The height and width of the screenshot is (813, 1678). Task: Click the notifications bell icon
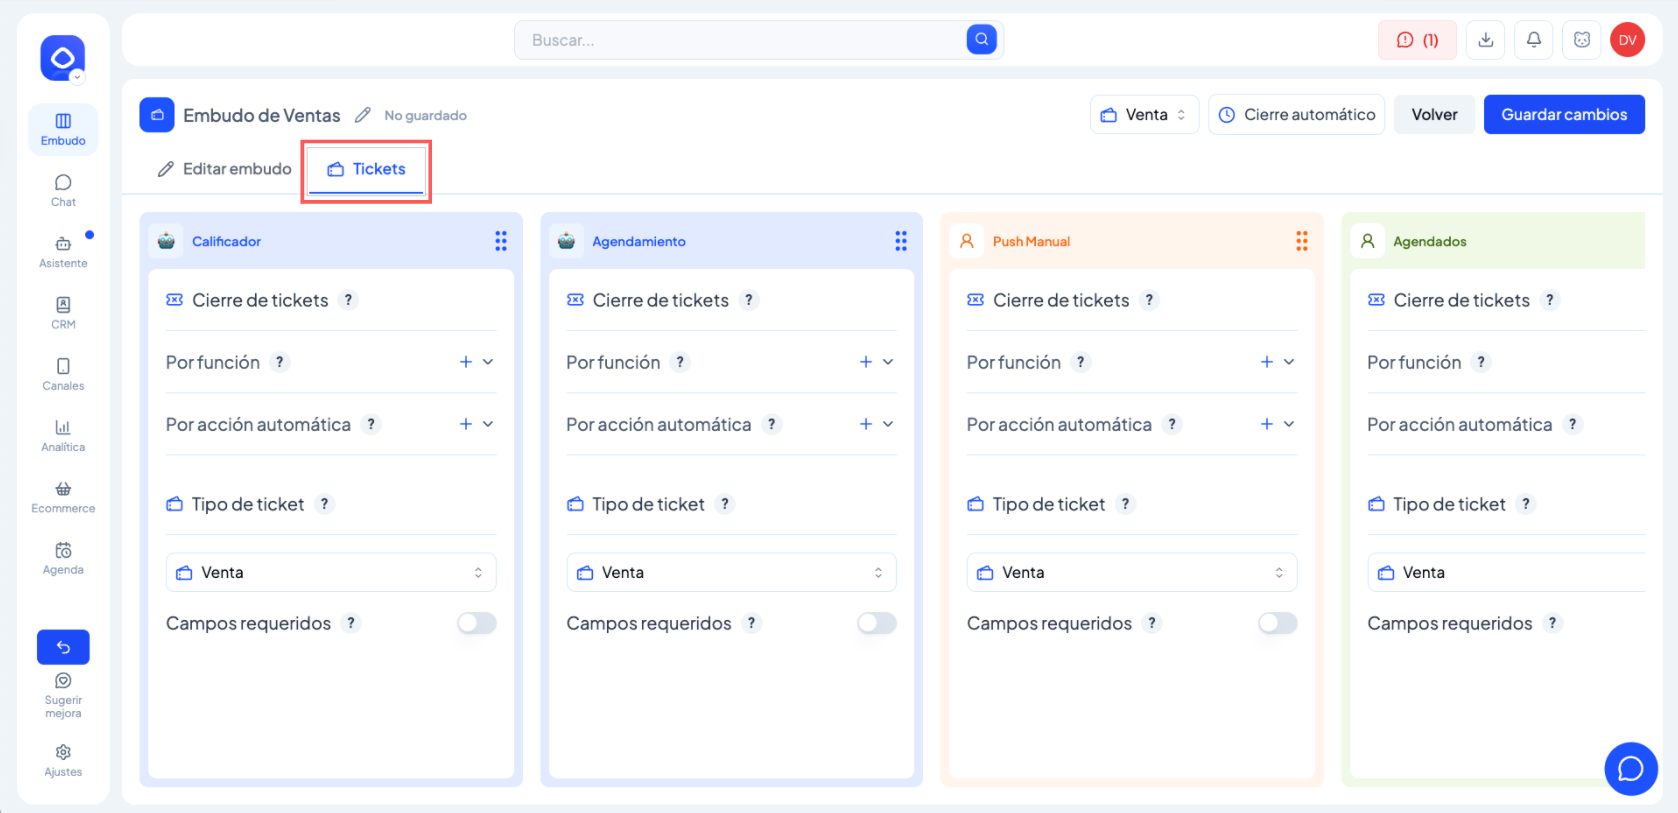(1533, 40)
